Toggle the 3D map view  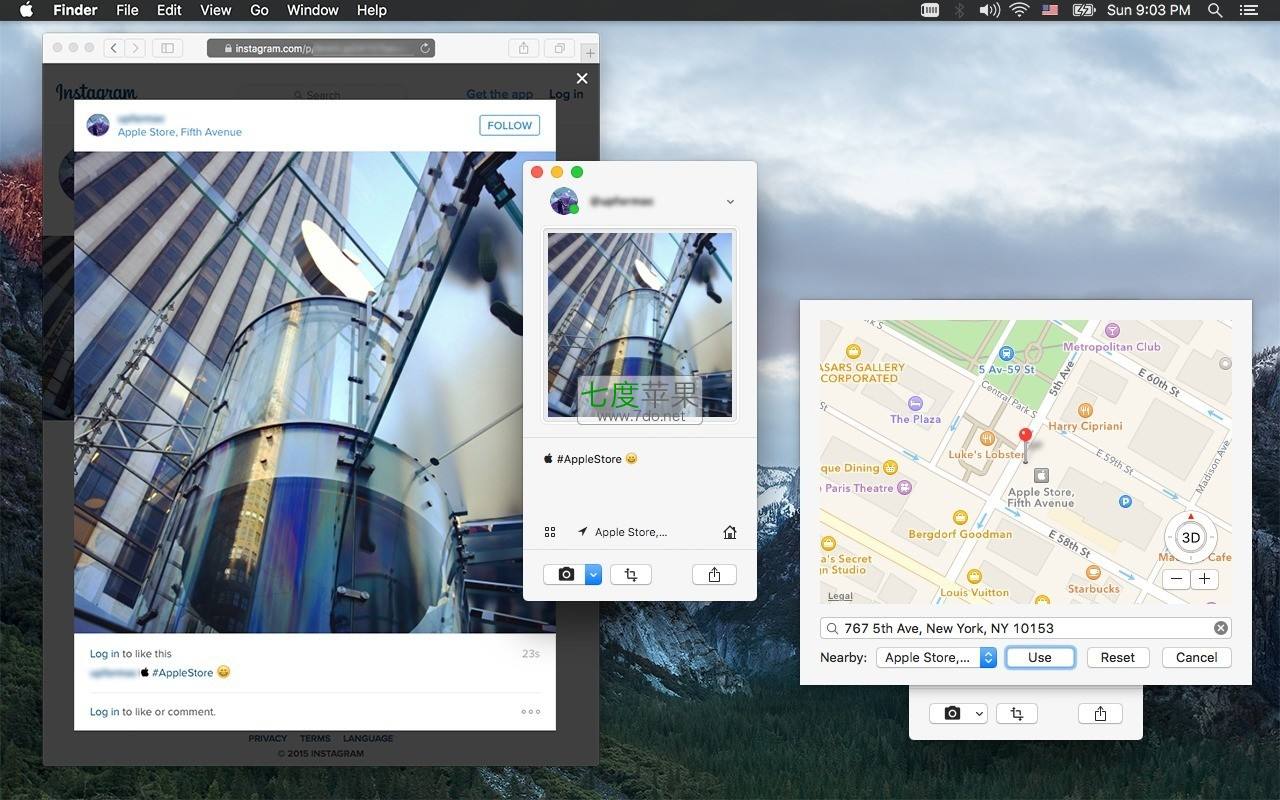point(1190,537)
